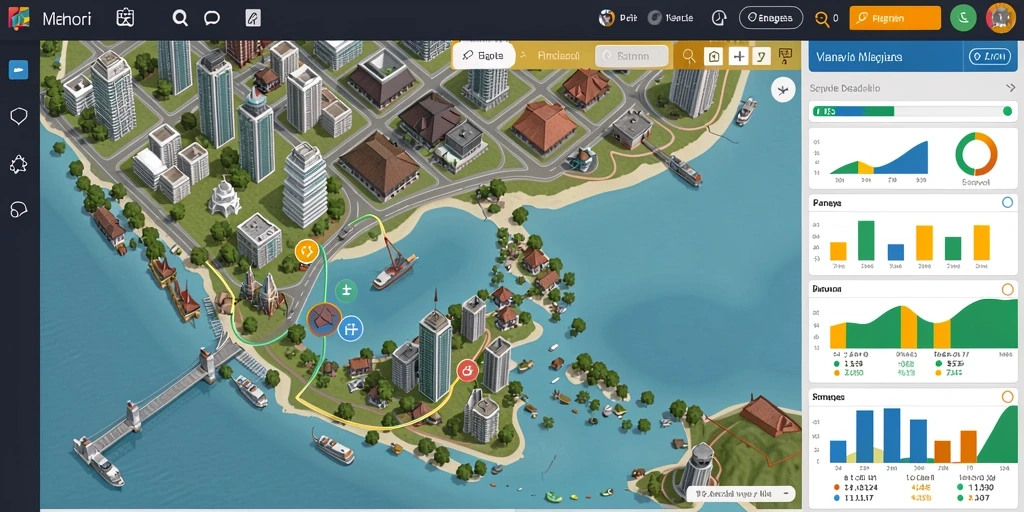Click the red marker on the island

tap(467, 371)
